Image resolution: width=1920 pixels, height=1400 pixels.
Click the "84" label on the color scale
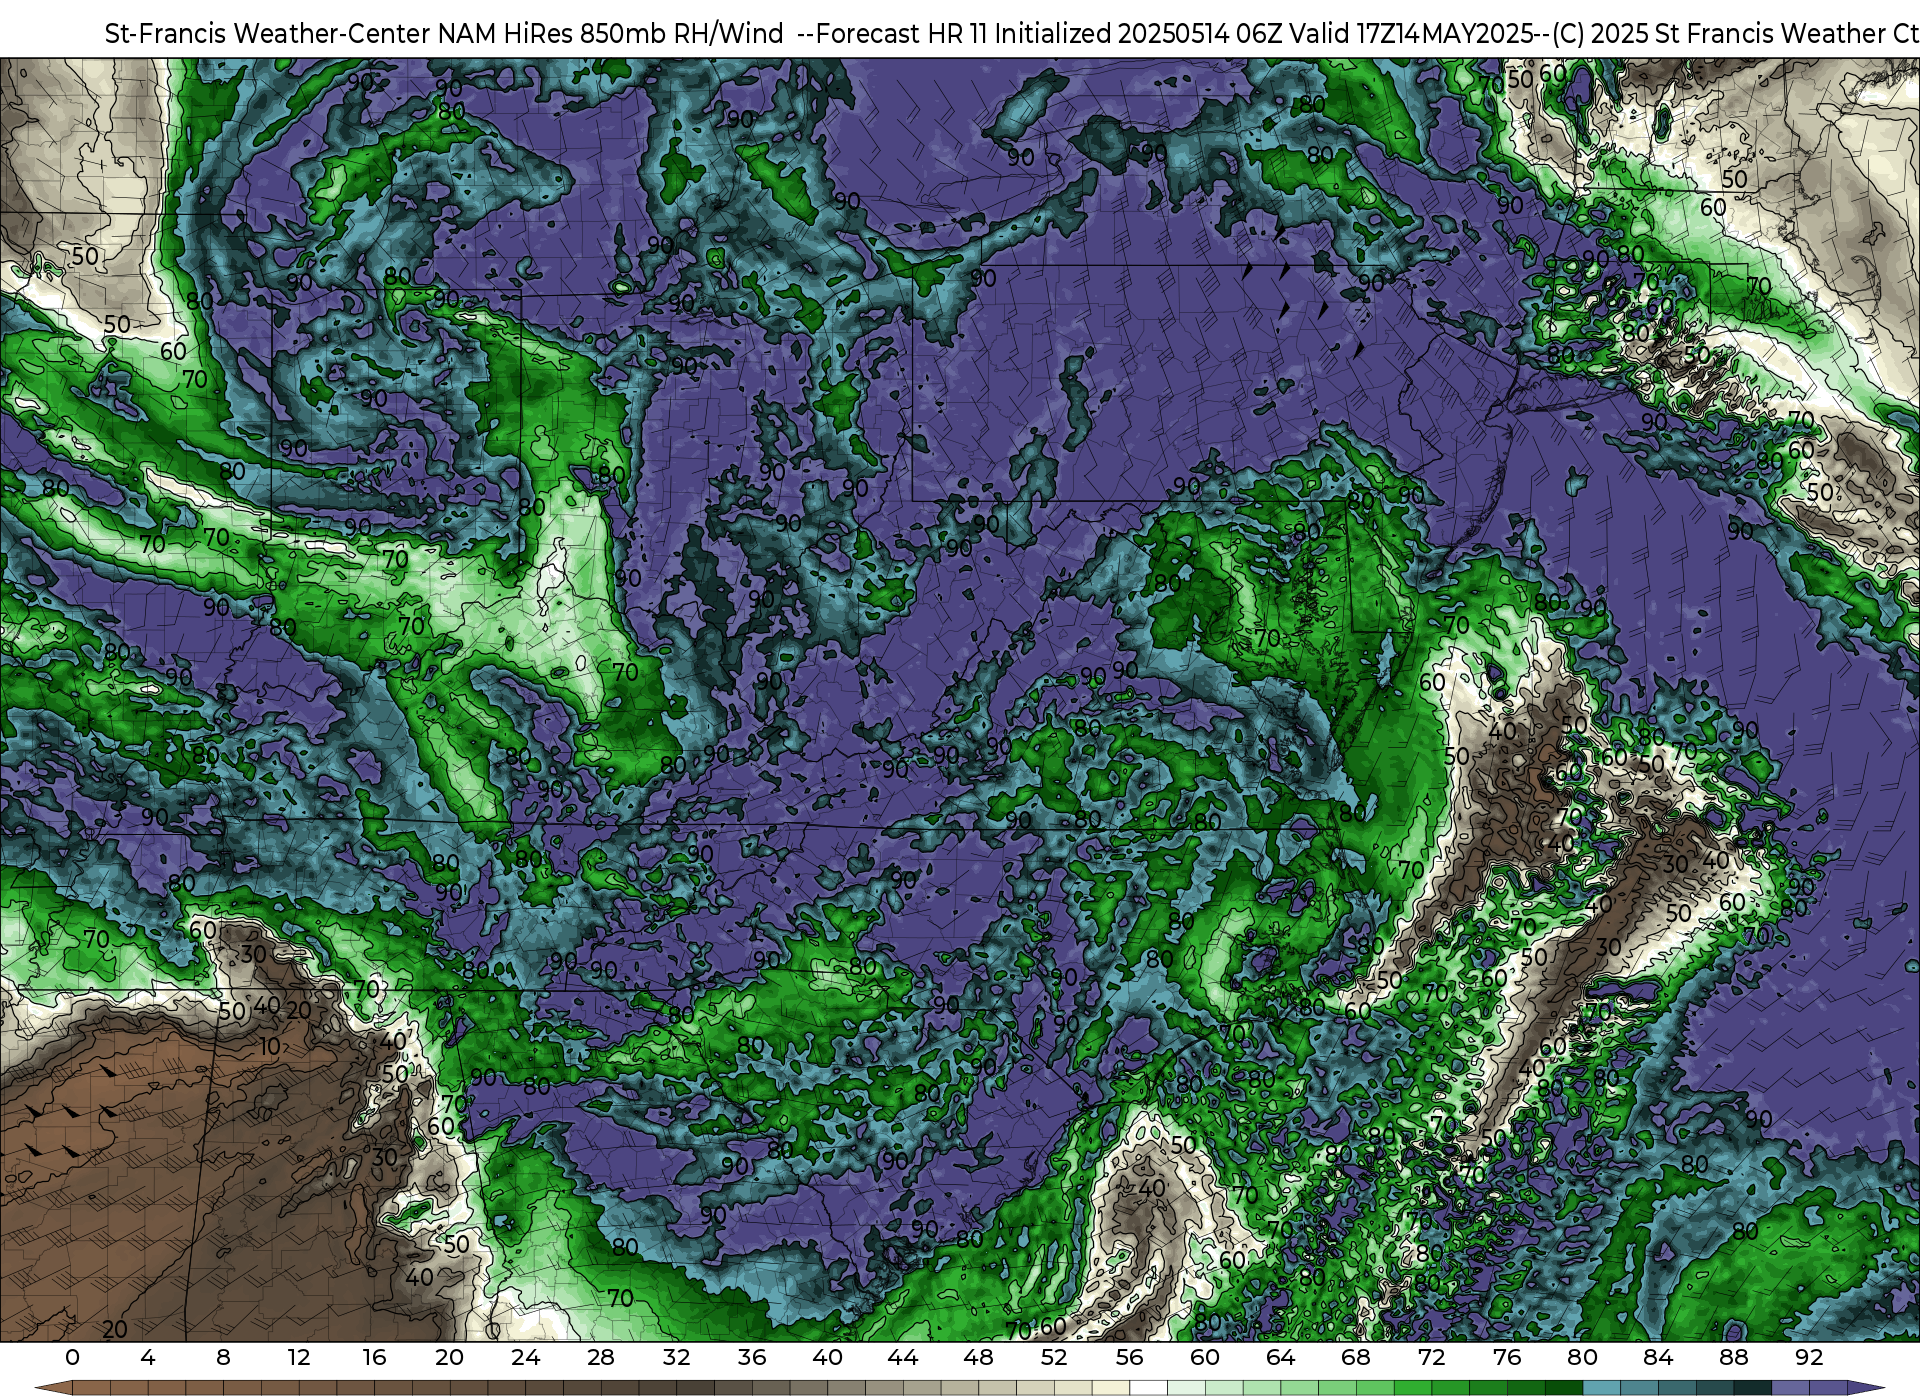pyautogui.click(x=1658, y=1358)
